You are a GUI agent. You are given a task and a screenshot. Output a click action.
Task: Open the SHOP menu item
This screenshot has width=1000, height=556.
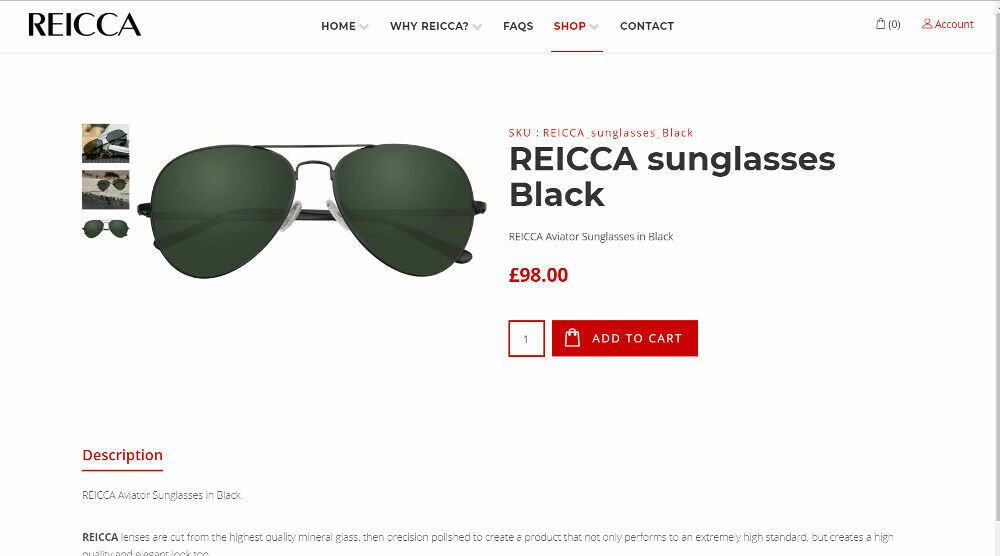570,26
